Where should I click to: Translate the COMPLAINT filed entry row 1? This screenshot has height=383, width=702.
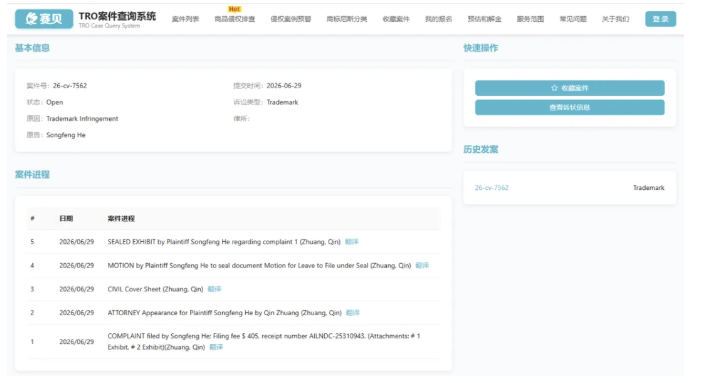point(216,347)
